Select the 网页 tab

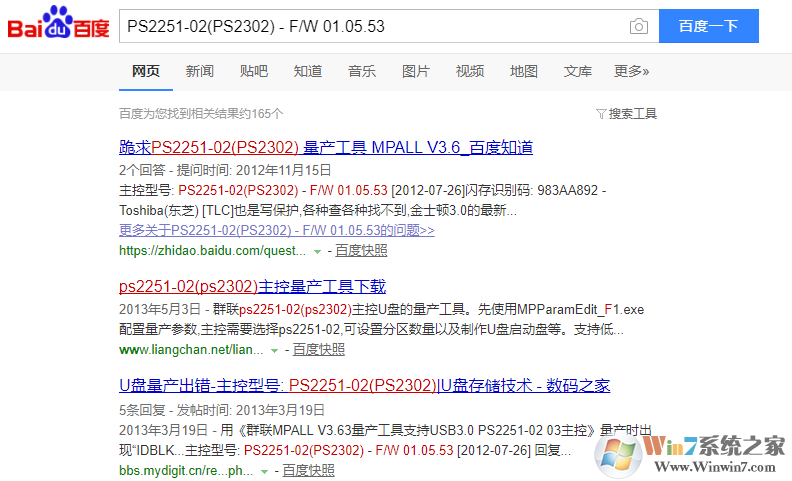click(x=145, y=71)
